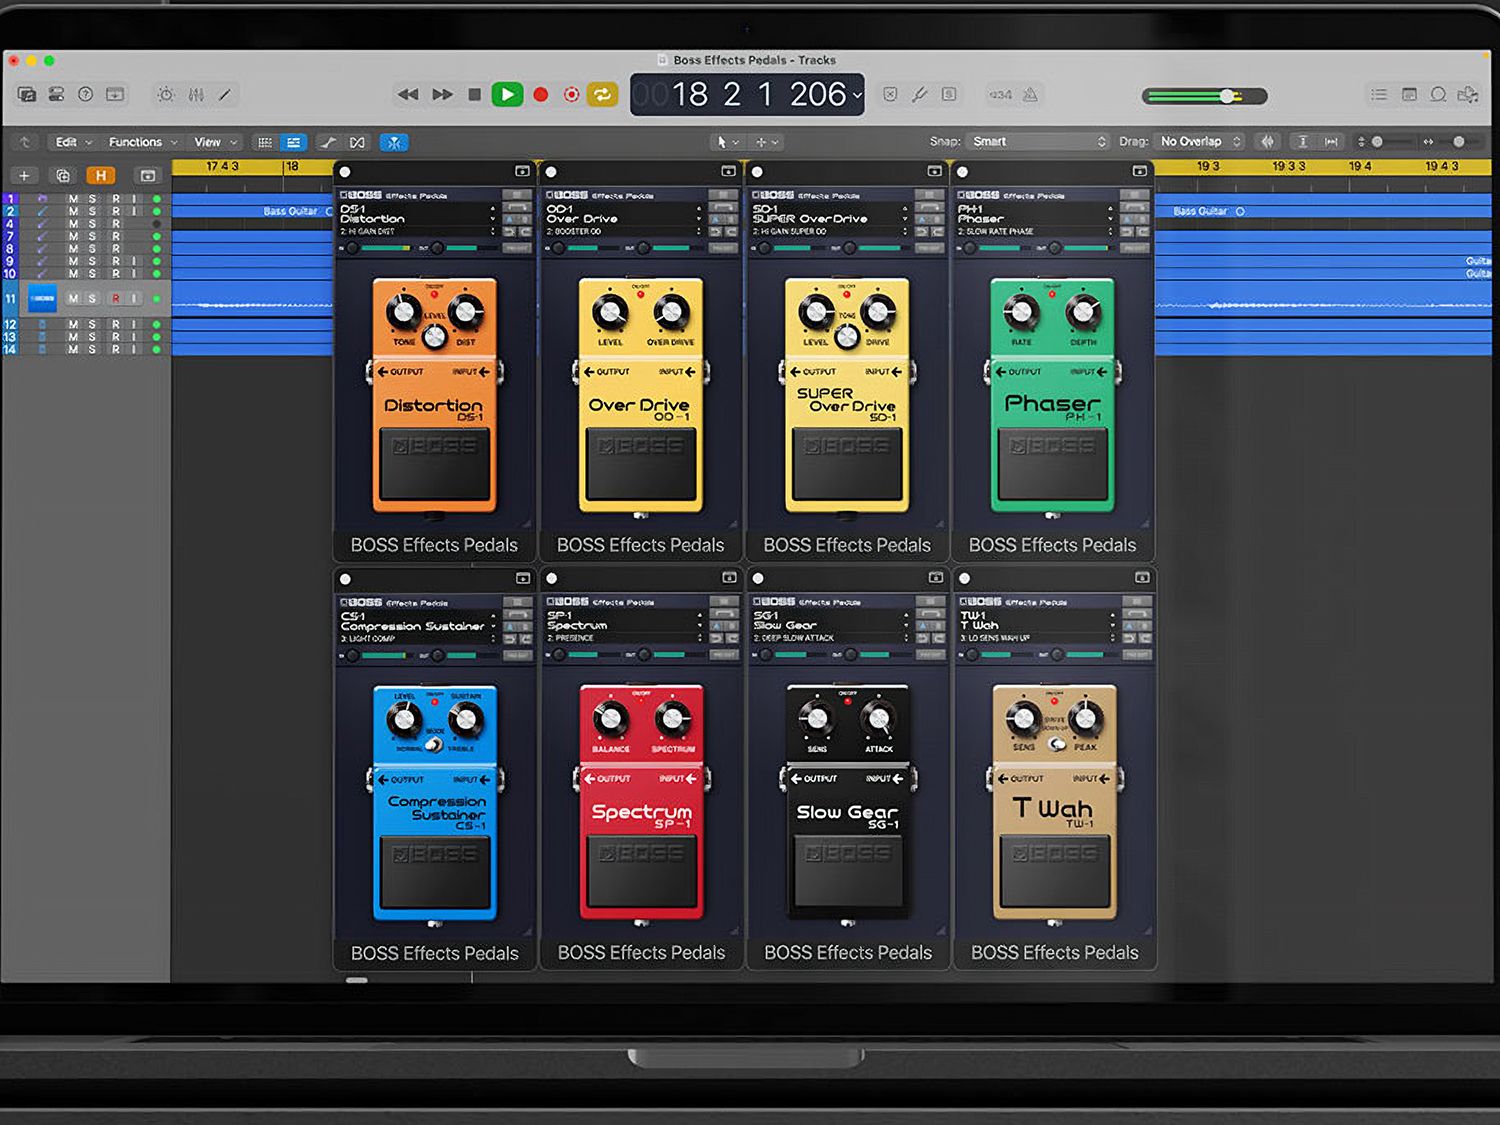Open the Snap Smart dropdown
This screenshot has width=1500, height=1125.
[1039, 141]
